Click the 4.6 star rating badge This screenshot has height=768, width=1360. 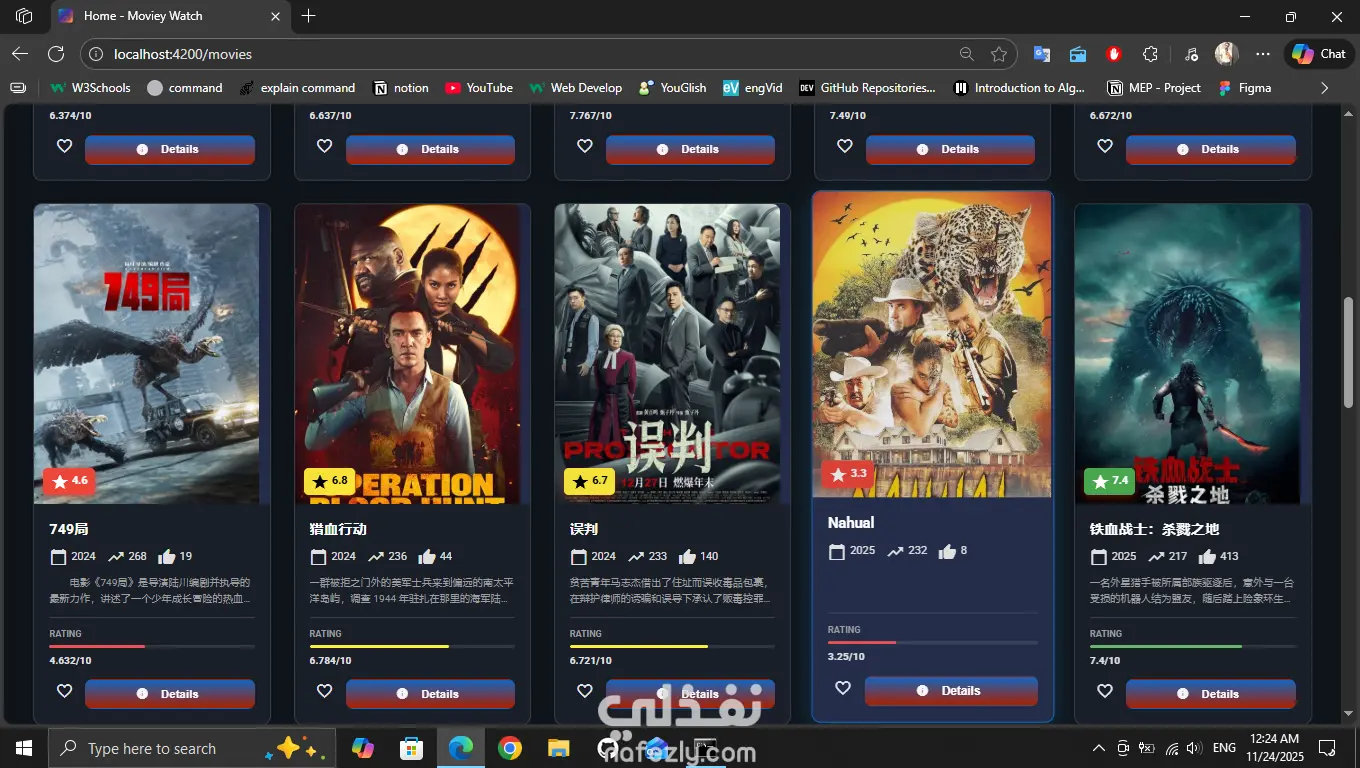69,481
